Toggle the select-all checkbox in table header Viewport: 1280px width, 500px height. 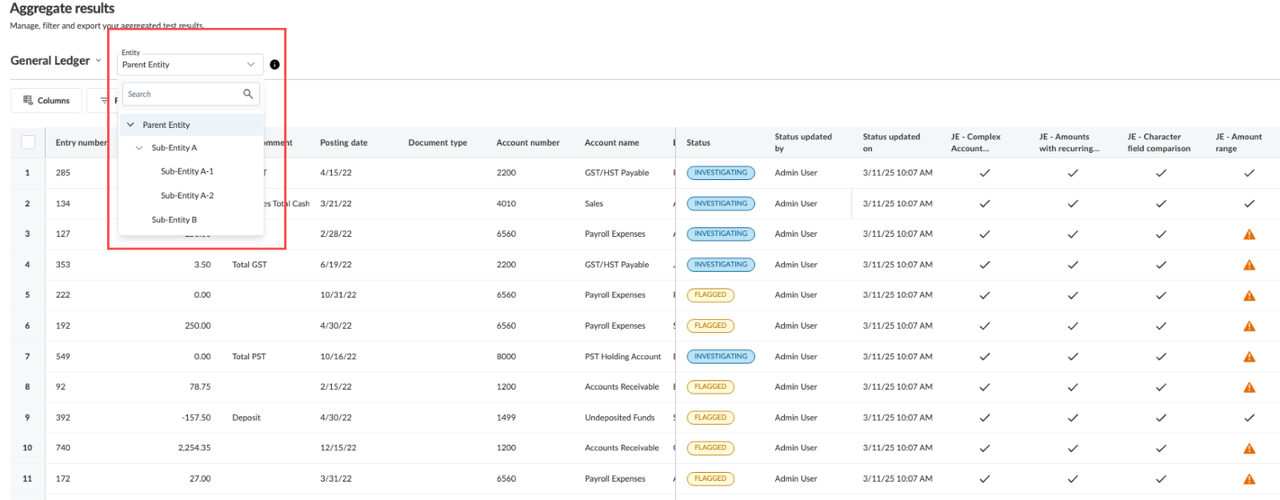point(28,142)
